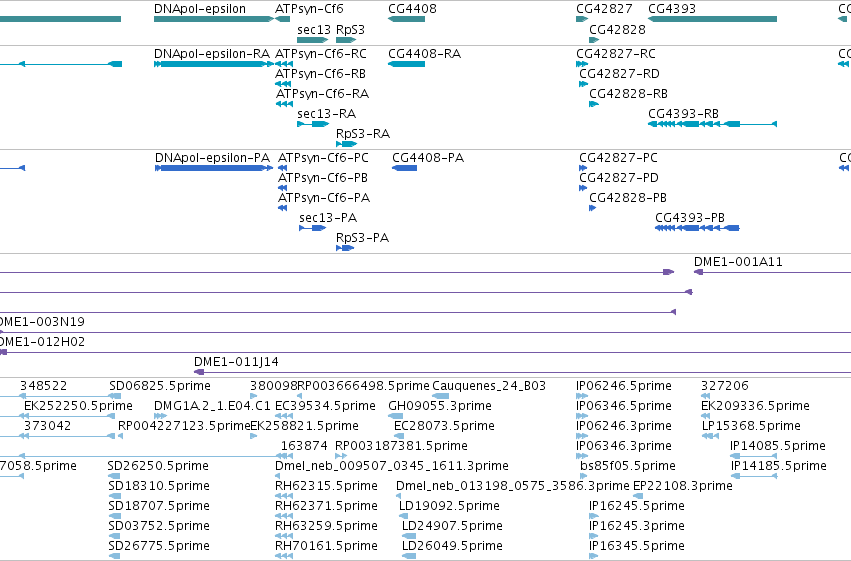Click the EC28073.5prime EST label

tap(444, 426)
